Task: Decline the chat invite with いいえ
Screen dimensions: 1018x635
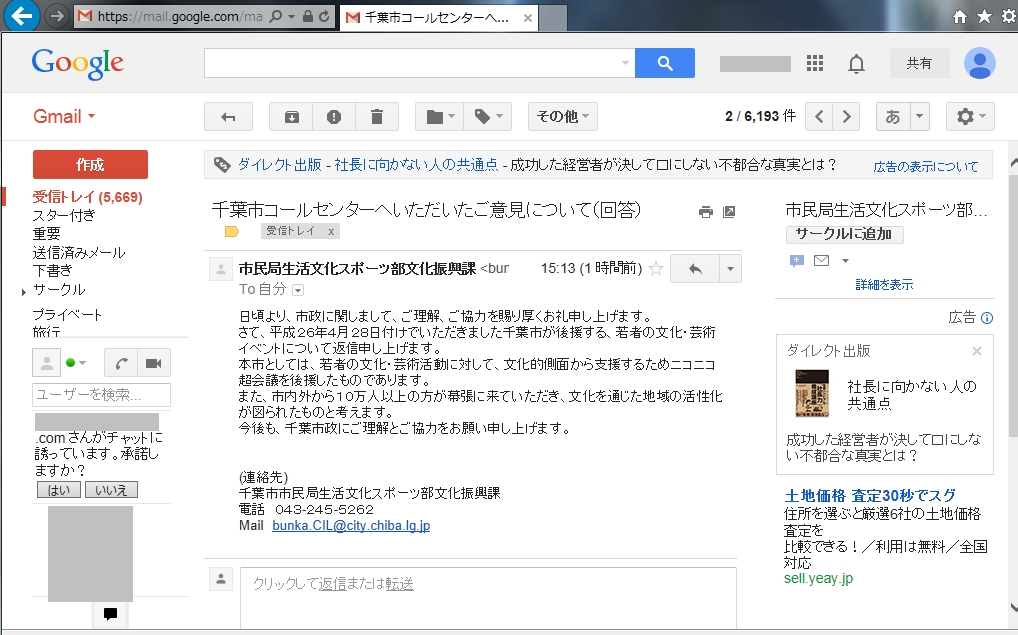Action: point(111,490)
